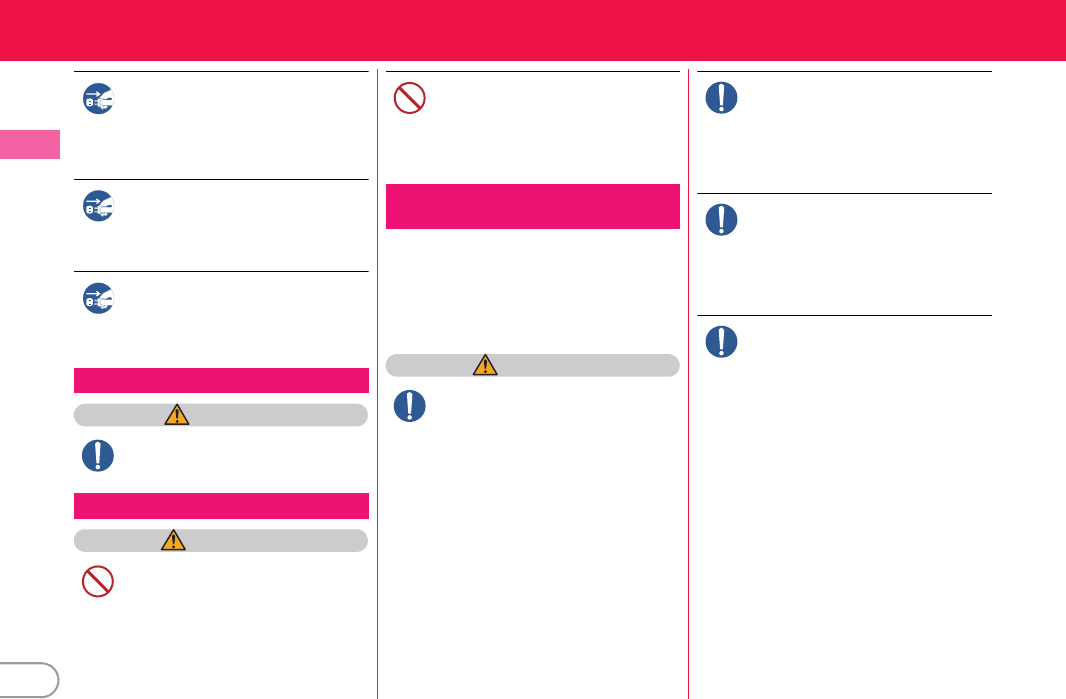Viewport: 1066px width, 699px height.
Task: Click the blue exclamation icon in middle column
Action: tap(410, 404)
